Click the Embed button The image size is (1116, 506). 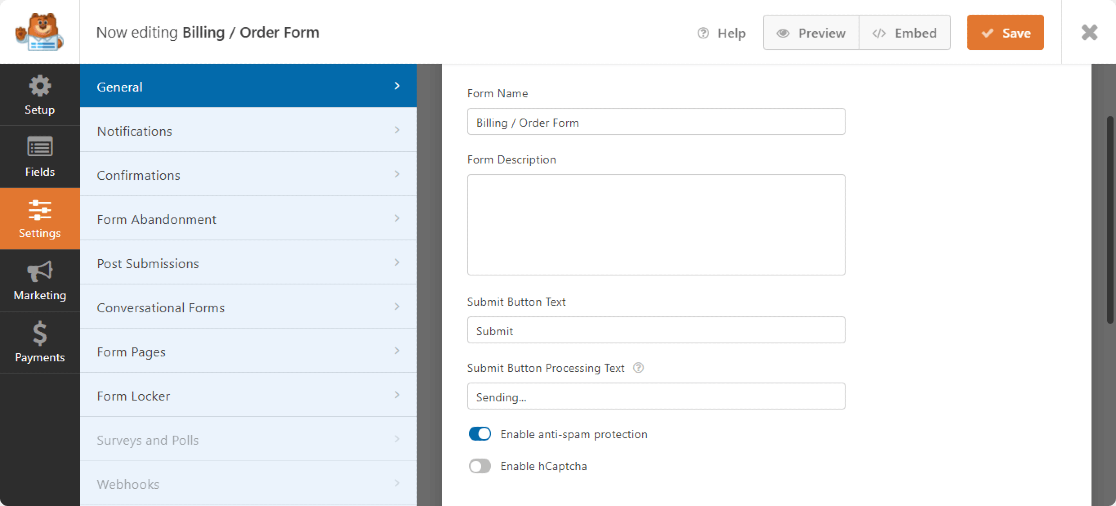904,33
